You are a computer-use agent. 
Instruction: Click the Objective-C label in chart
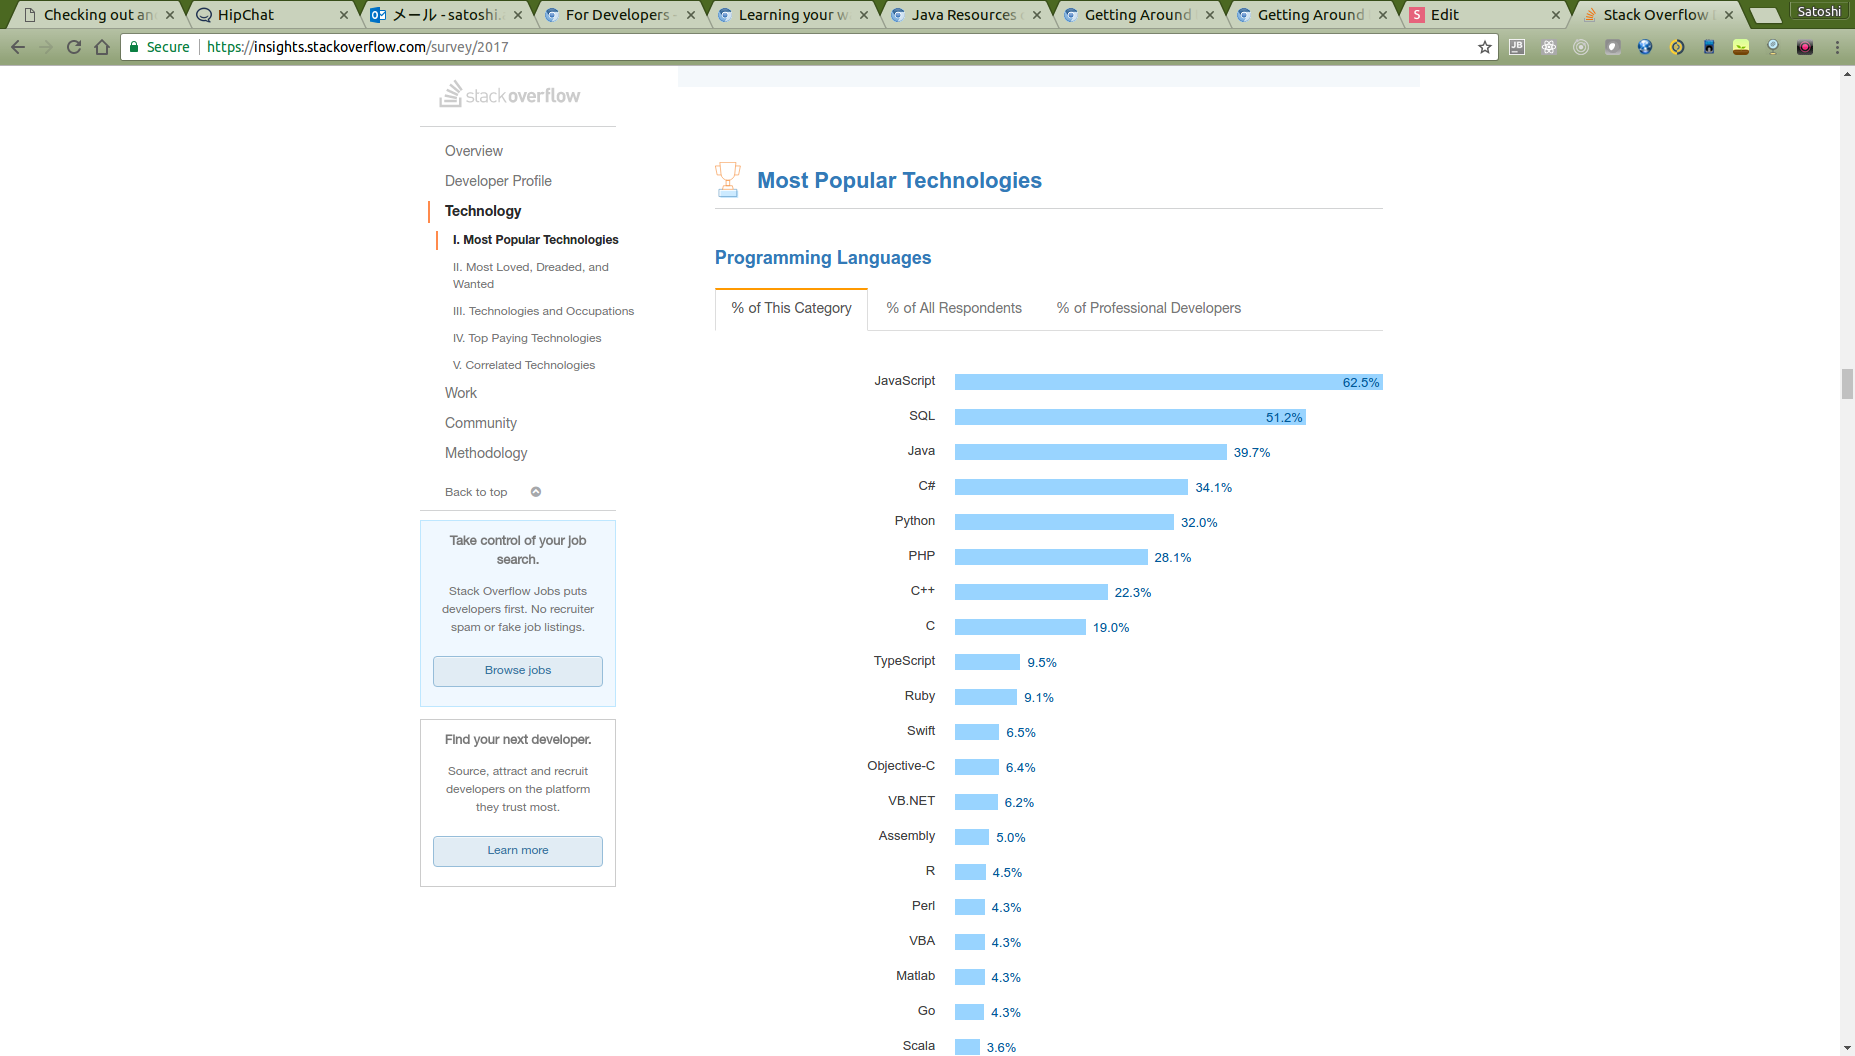[x=901, y=766]
